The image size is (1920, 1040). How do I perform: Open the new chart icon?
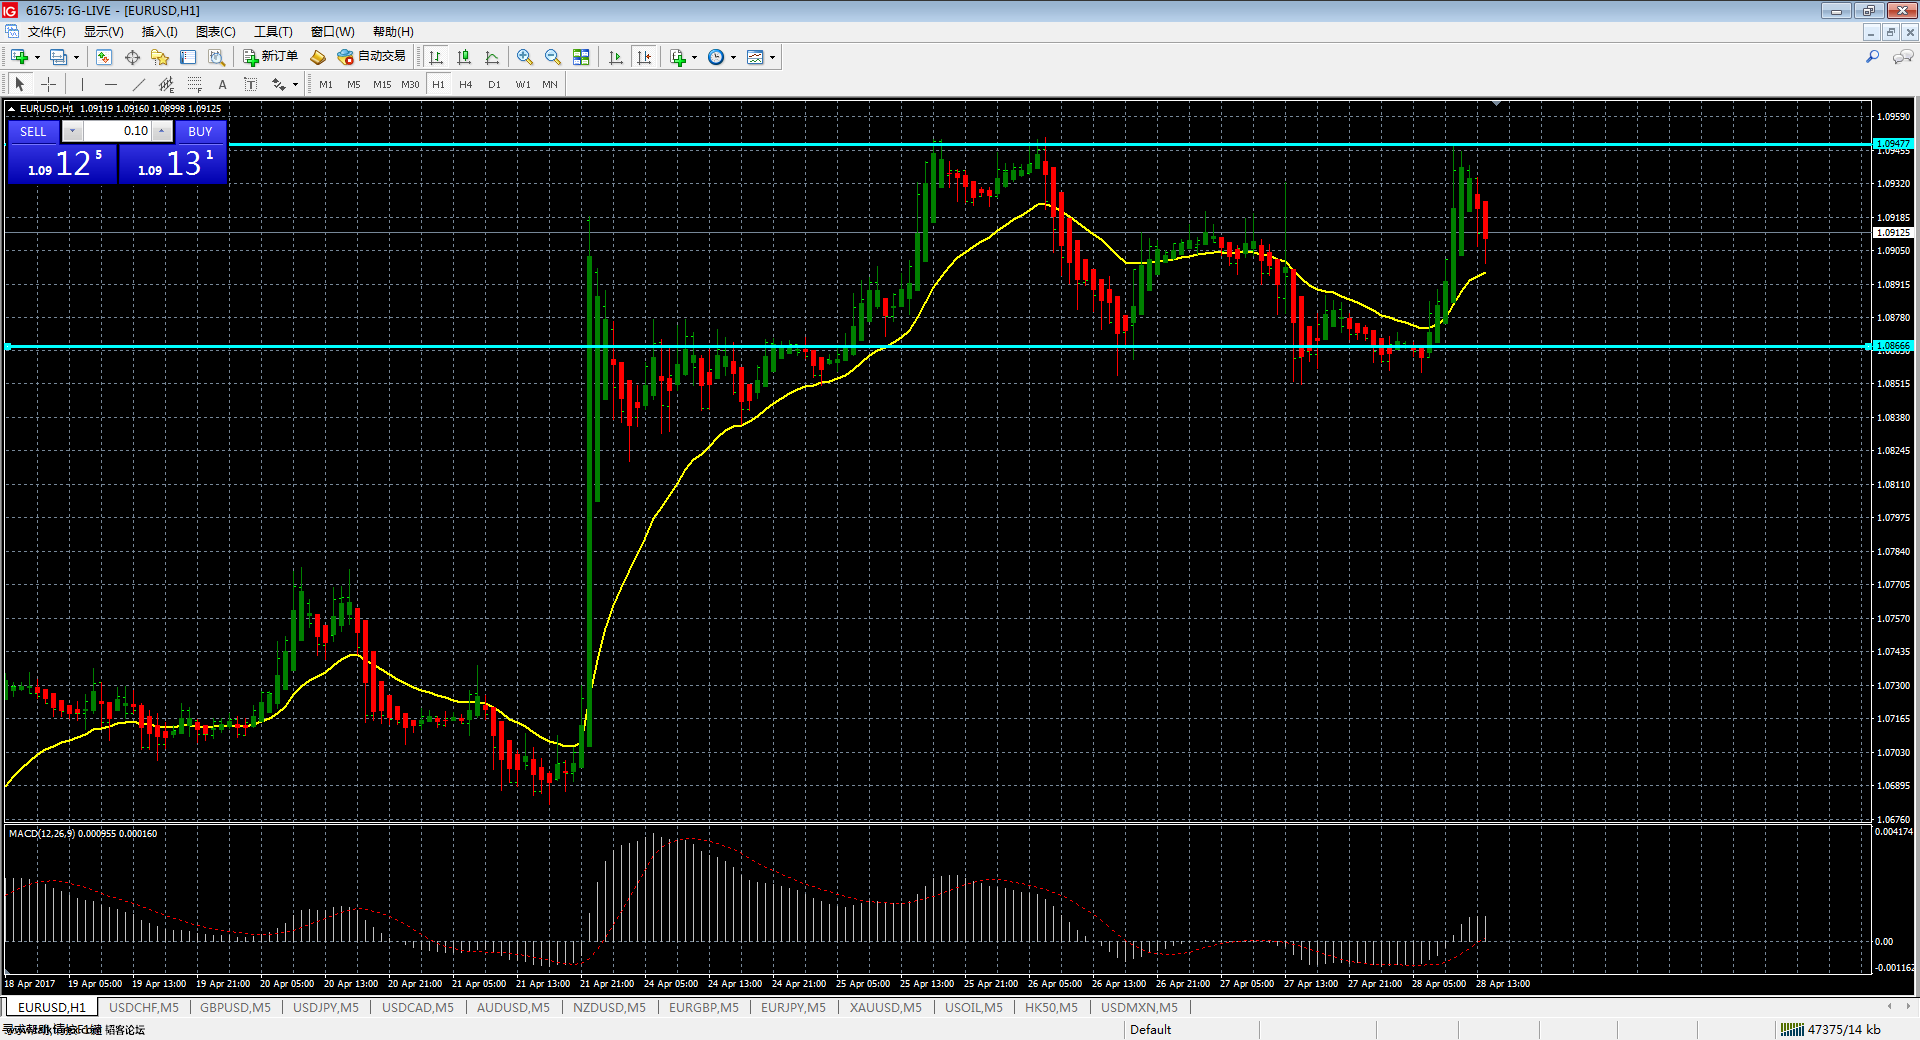point(19,57)
